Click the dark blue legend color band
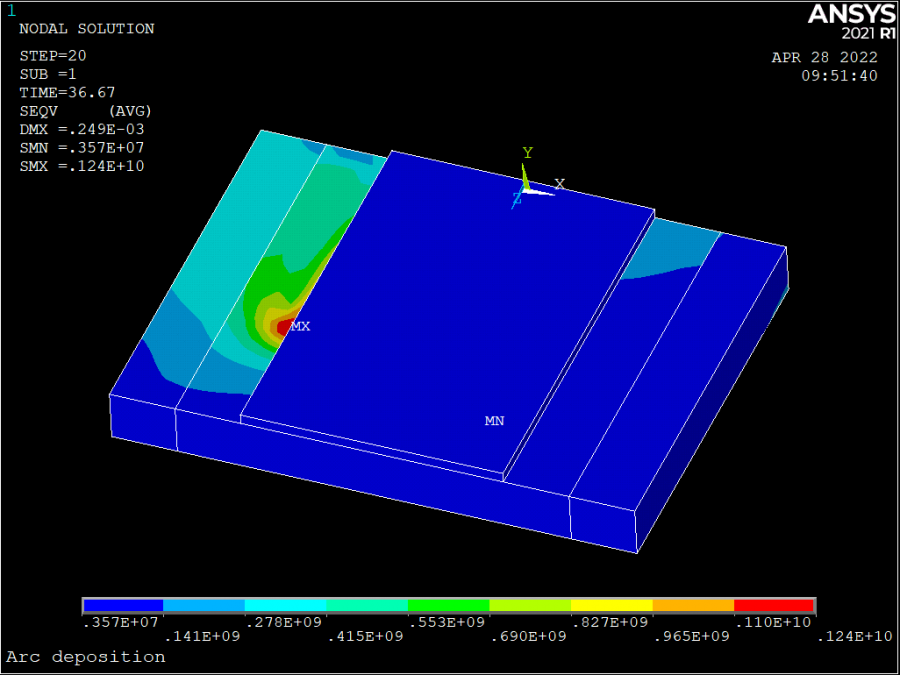The height and width of the screenshot is (675, 900). coord(124,606)
